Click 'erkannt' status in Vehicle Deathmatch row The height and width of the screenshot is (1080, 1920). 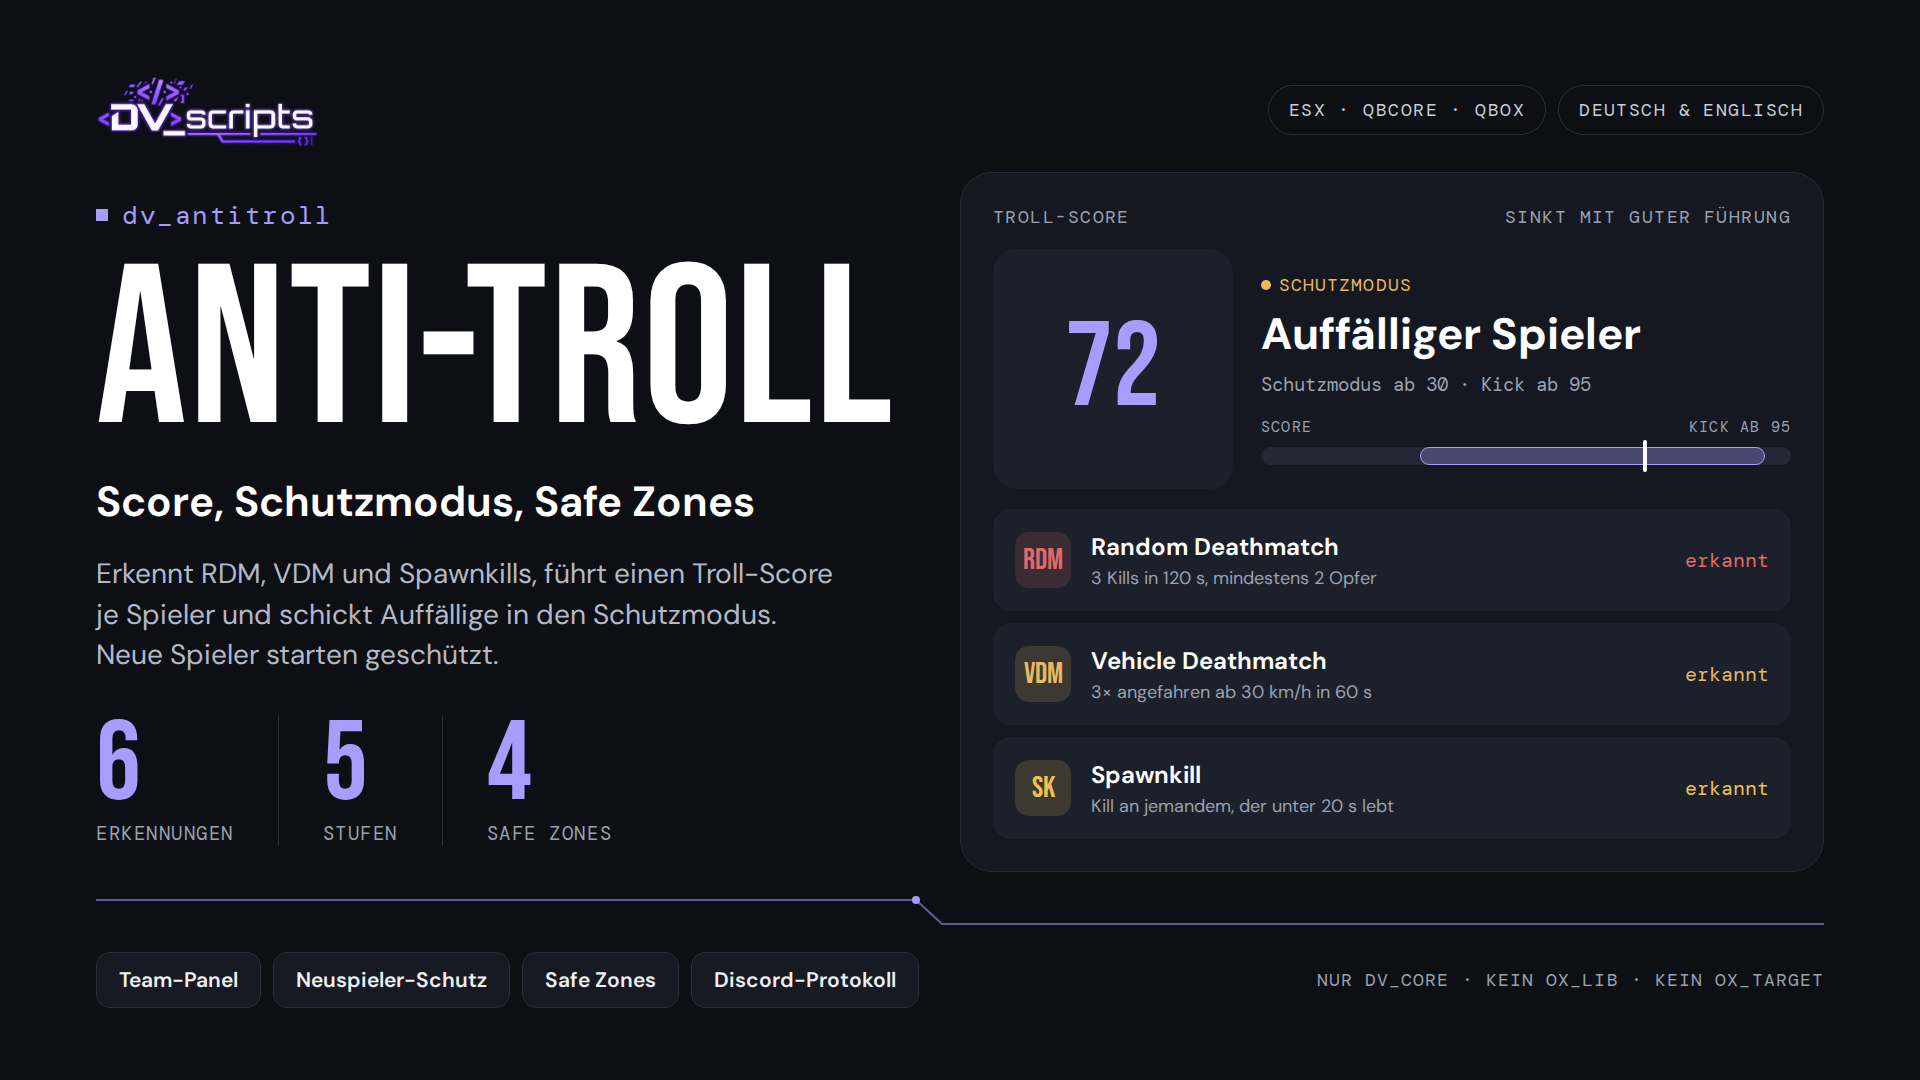(x=1726, y=675)
